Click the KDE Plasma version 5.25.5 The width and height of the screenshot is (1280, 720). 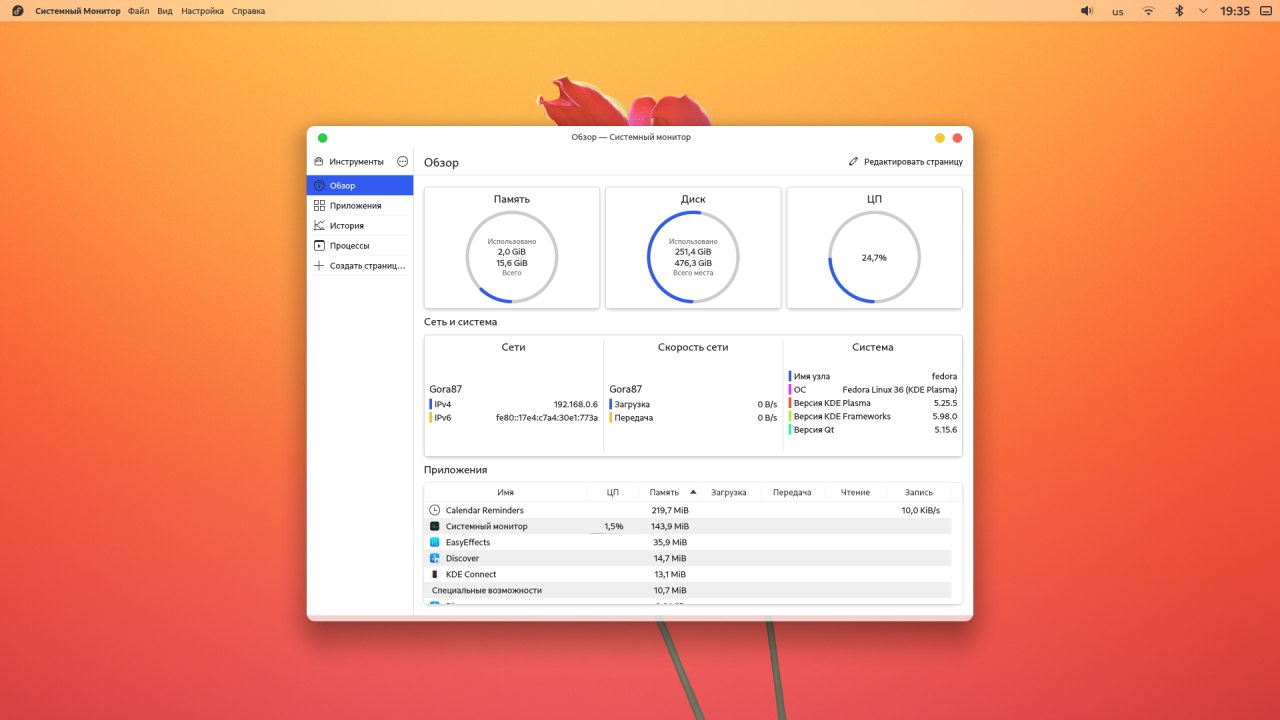point(945,403)
